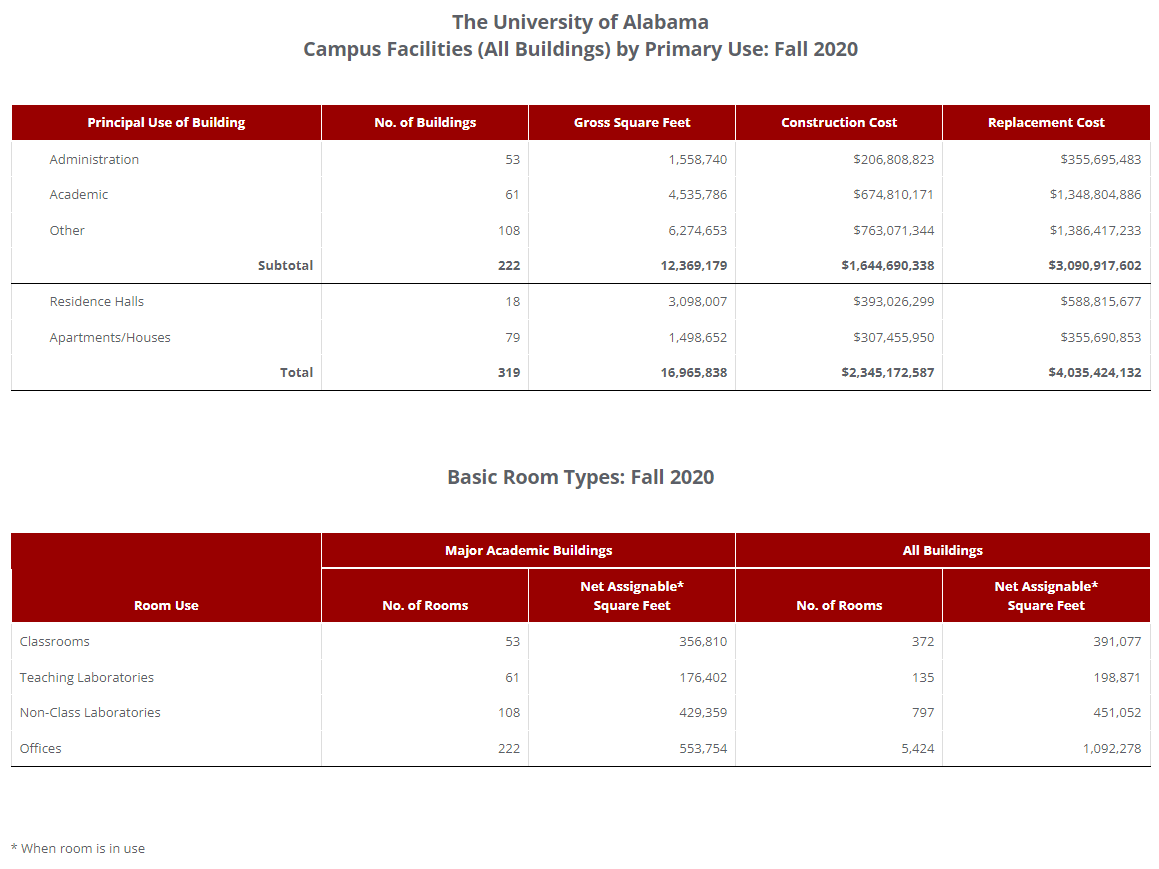The width and height of the screenshot is (1159, 869).
Task: Click the Academic construction cost $674,810,171
Action: click(893, 195)
